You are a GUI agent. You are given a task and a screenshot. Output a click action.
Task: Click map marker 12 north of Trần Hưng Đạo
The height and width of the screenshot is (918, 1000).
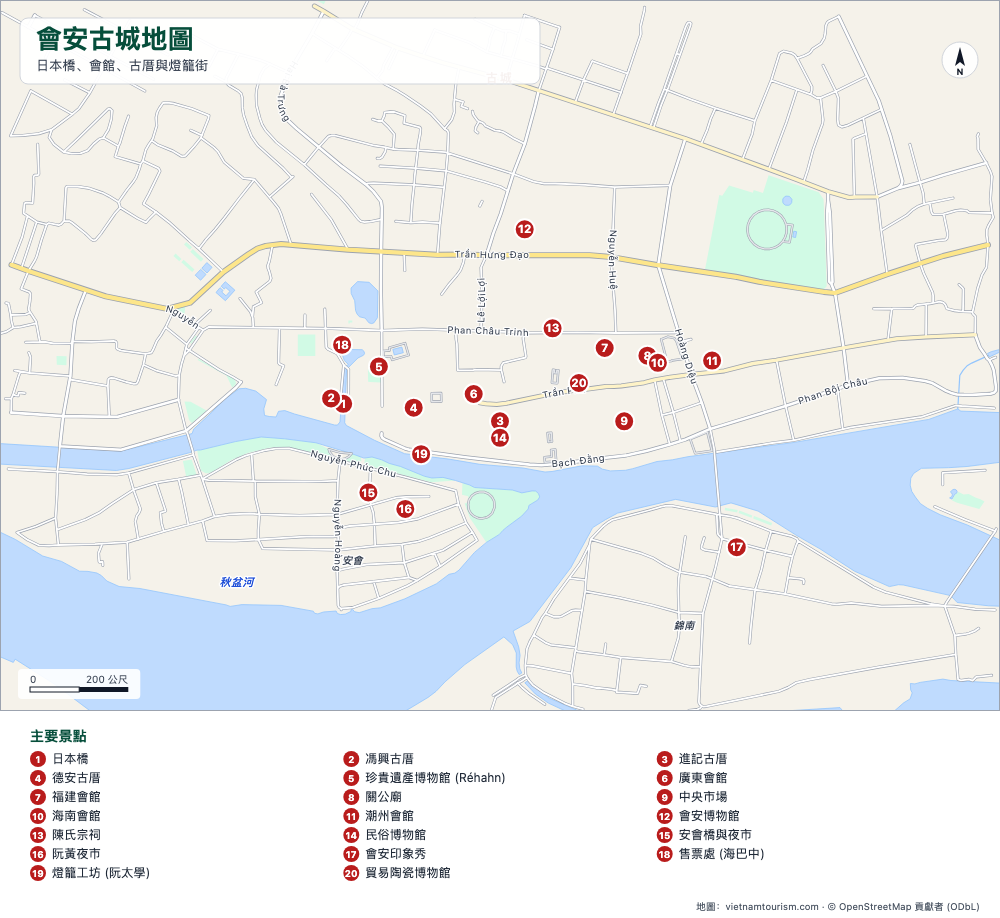524,229
